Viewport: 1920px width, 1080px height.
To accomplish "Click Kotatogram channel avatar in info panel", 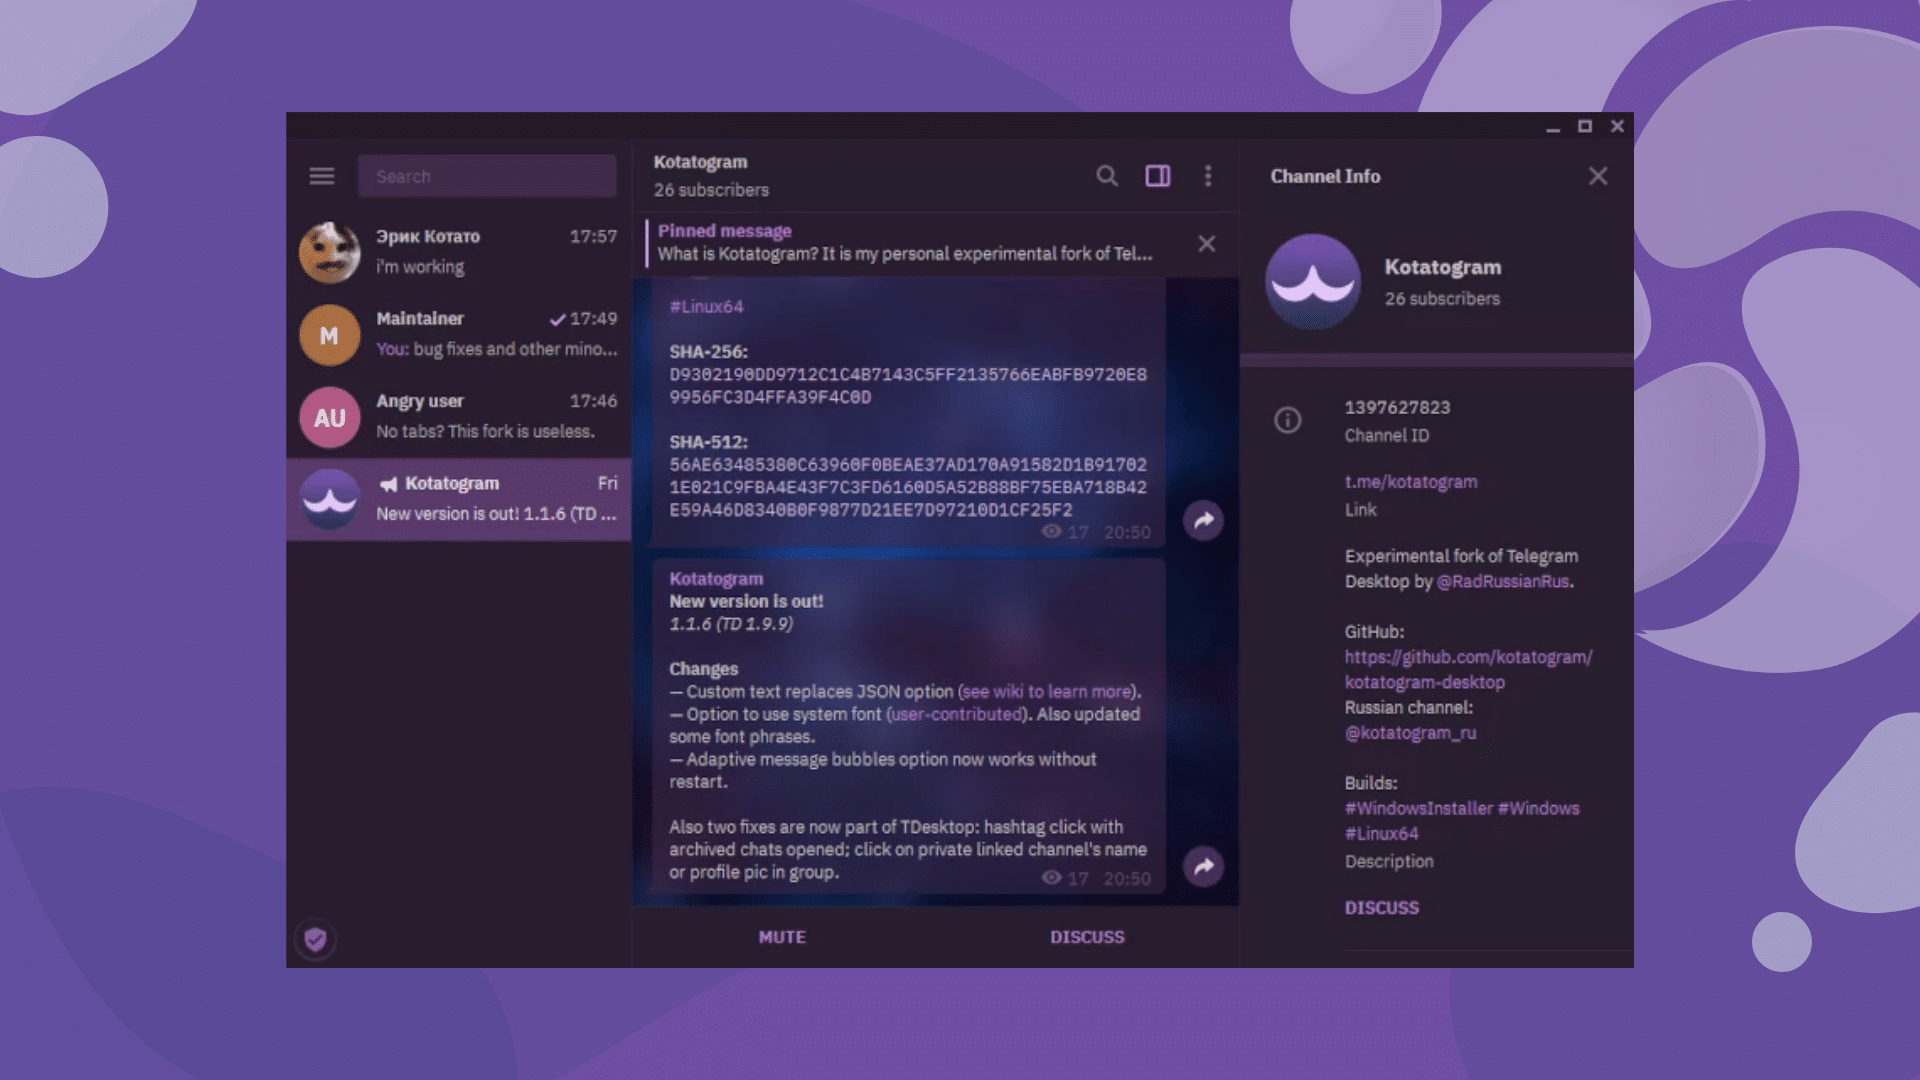I will 1312,282.
